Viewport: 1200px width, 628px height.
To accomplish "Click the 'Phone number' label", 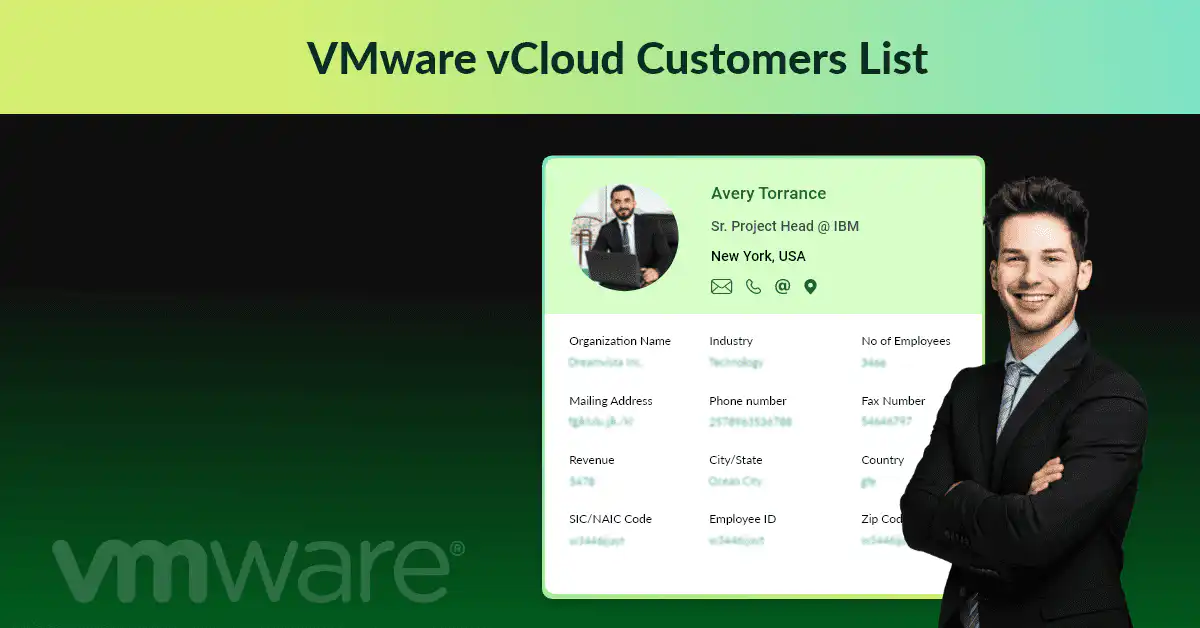I will coord(748,401).
